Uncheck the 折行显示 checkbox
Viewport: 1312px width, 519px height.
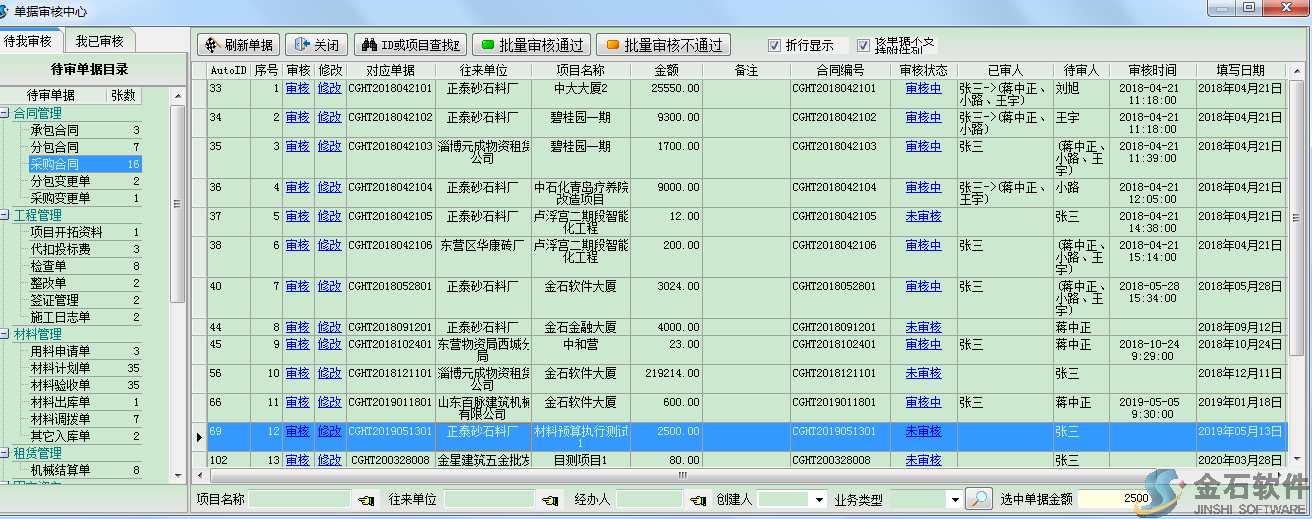coord(774,45)
